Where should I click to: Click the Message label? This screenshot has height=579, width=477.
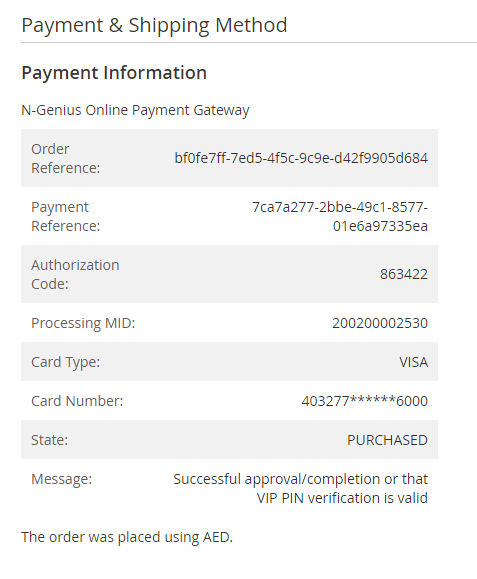[62, 479]
